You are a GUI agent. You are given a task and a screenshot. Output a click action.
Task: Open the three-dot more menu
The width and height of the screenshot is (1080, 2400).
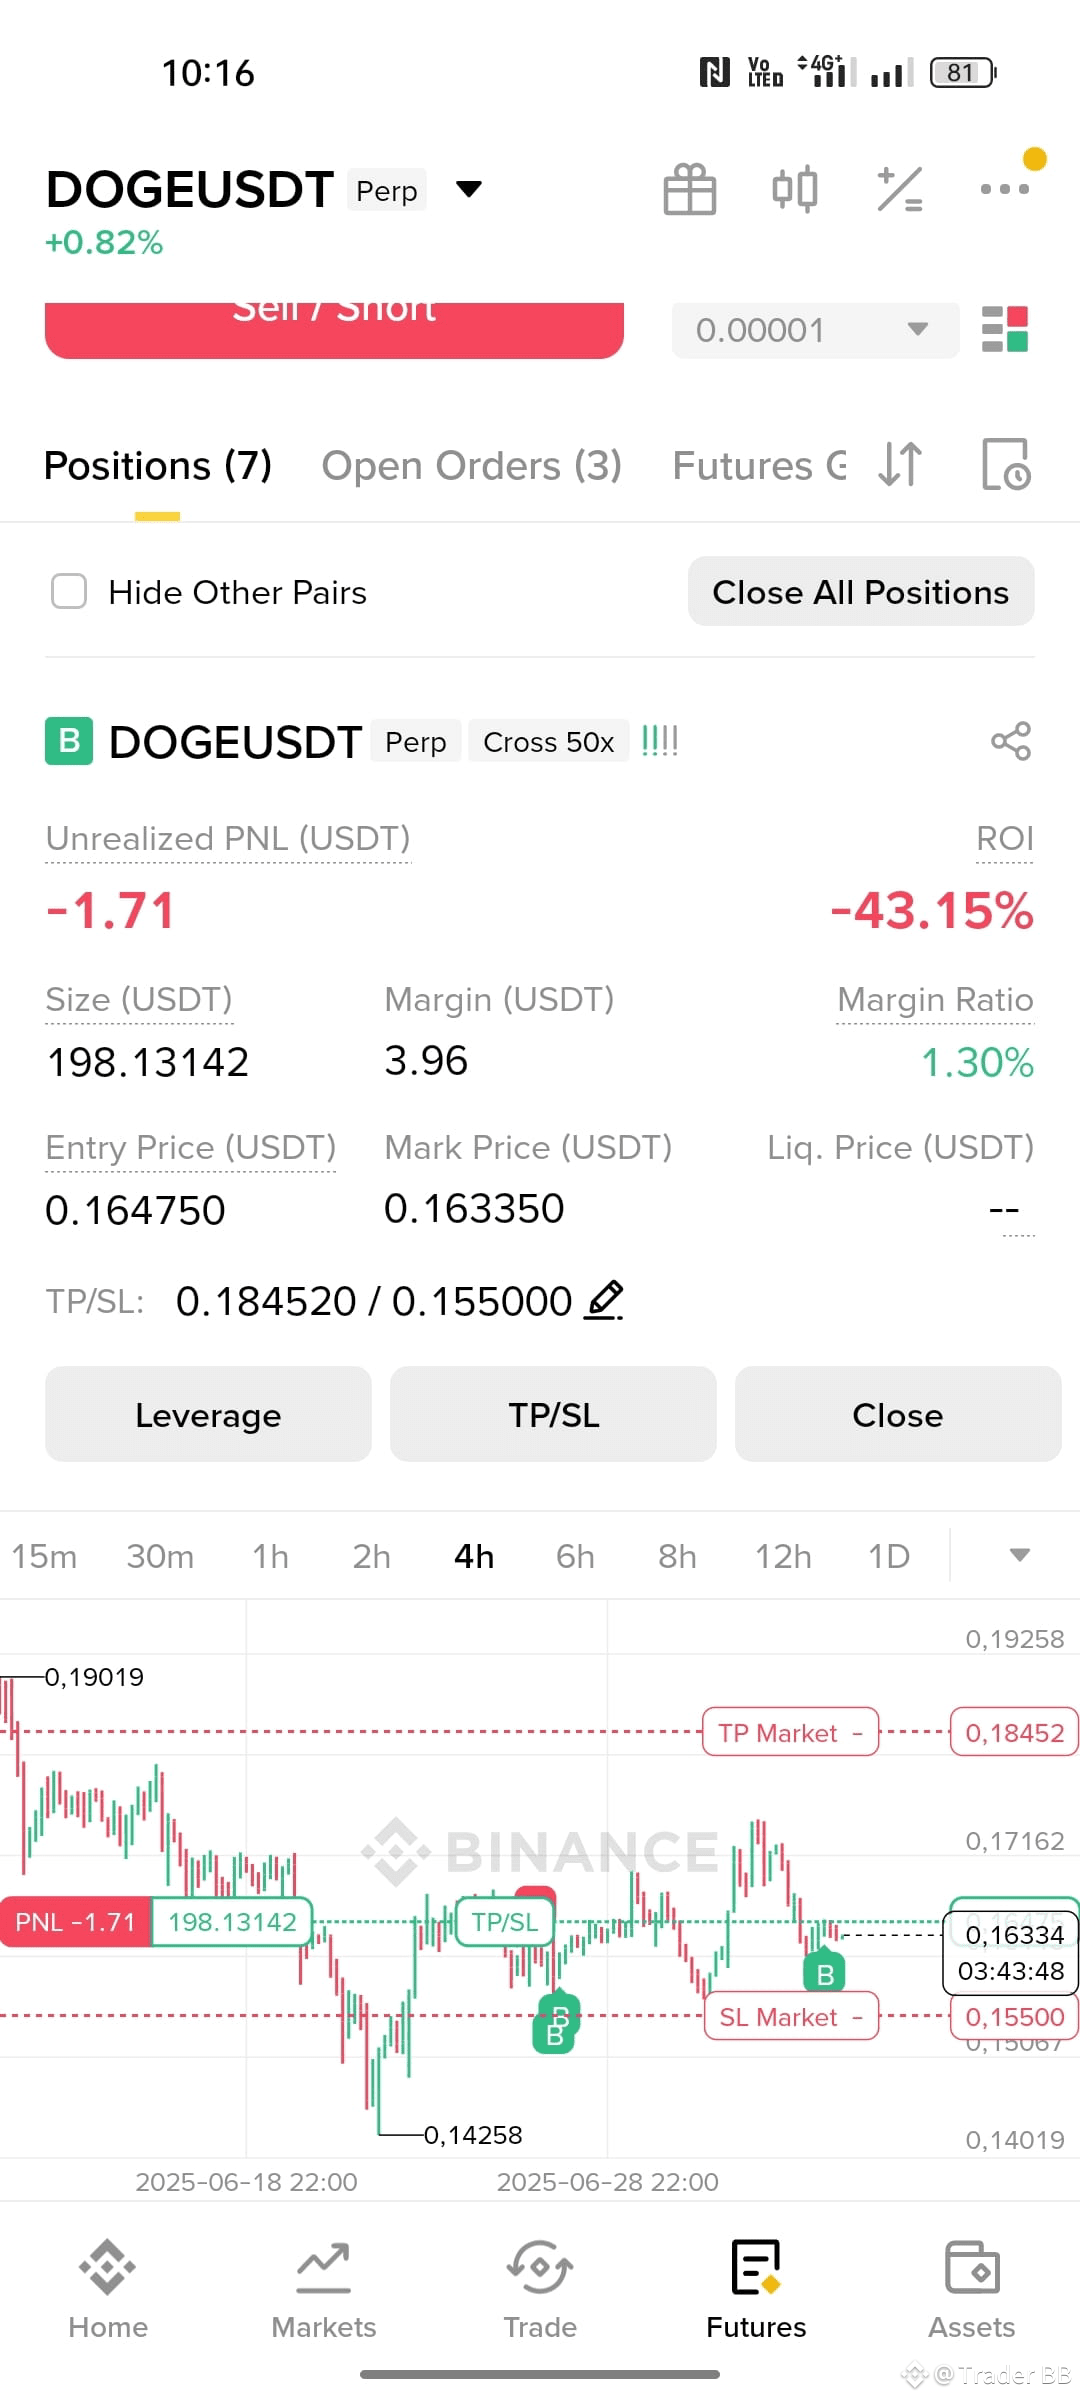pyautogui.click(x=1005, y=188)
